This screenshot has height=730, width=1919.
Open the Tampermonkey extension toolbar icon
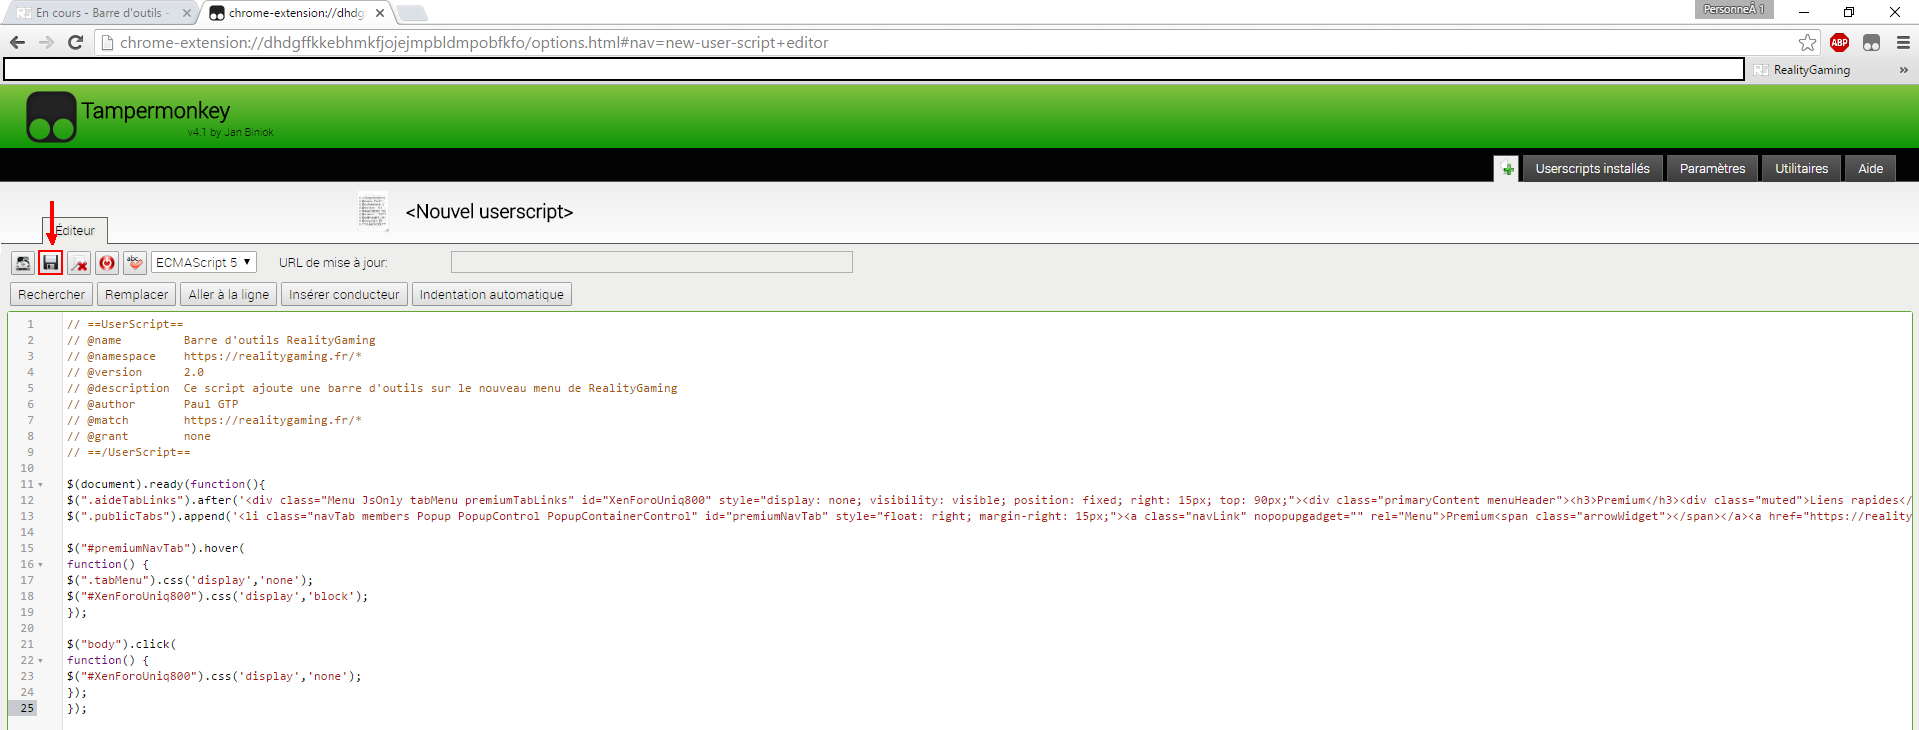click(x=1871, y=42)
